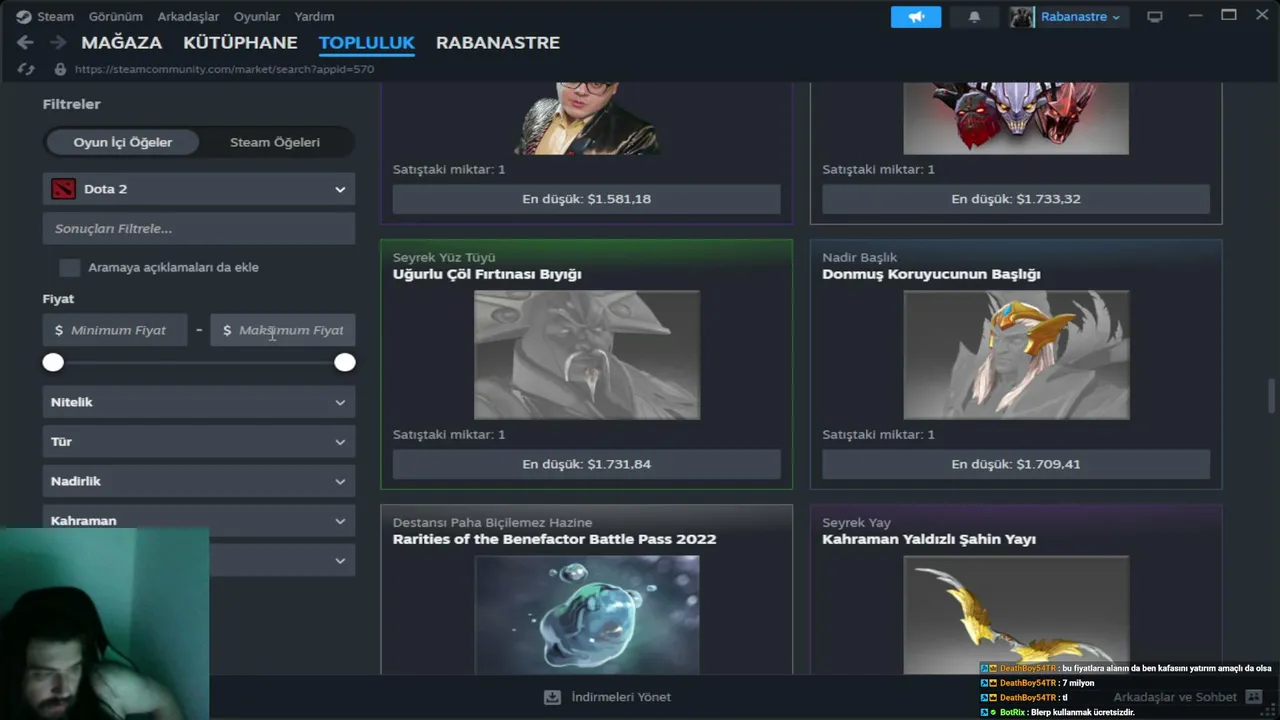Image resolution: width=1280 pixels, height=720 pixels.
Task: Open the RABANASTRE profile tab
Action: point(498,42)
